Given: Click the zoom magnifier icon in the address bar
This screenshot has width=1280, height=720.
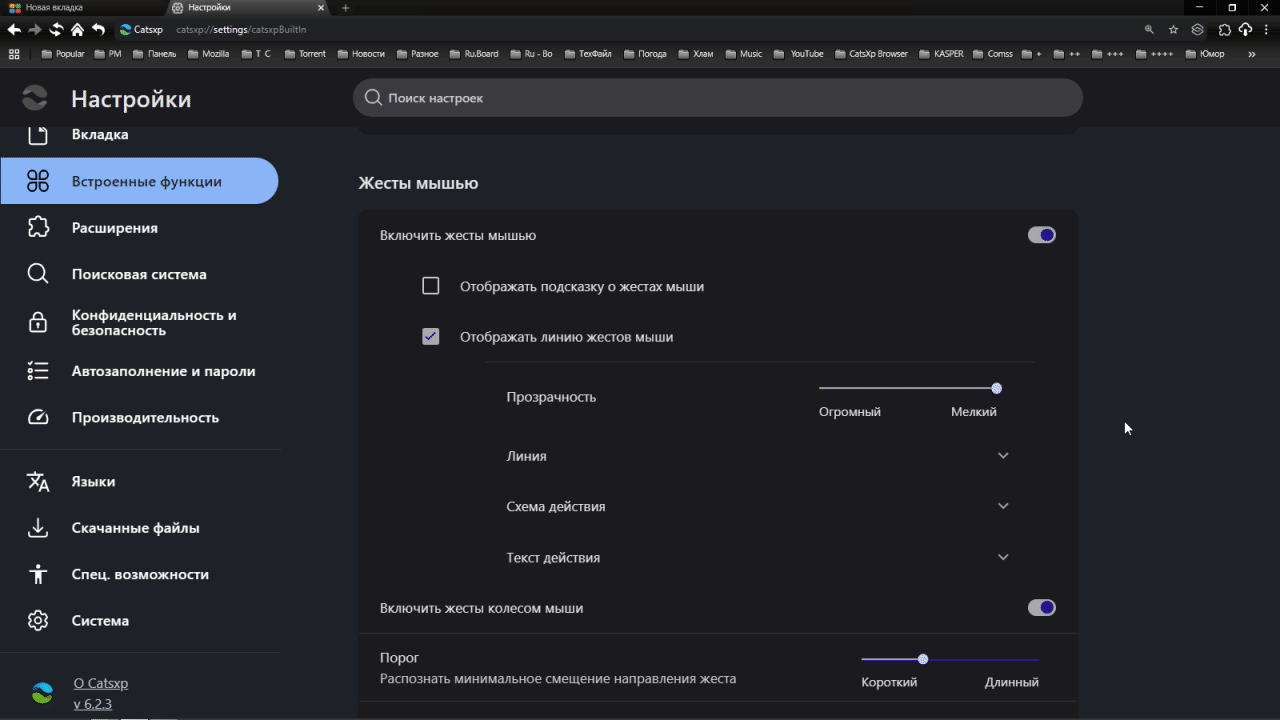Looking at the screenshot, I should coord(1149,30).
